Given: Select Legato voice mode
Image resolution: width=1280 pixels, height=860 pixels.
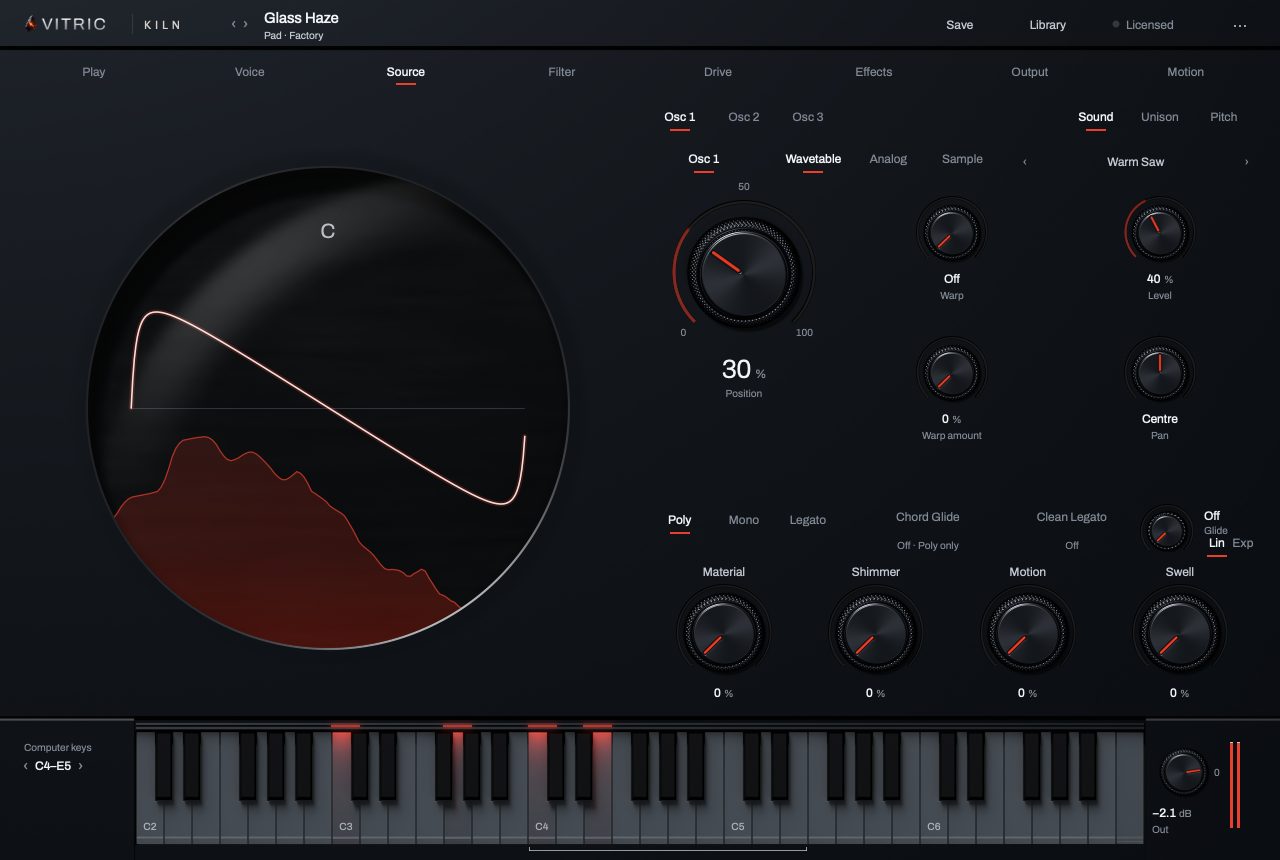Looking at the screenshot, I should point(808,520).
